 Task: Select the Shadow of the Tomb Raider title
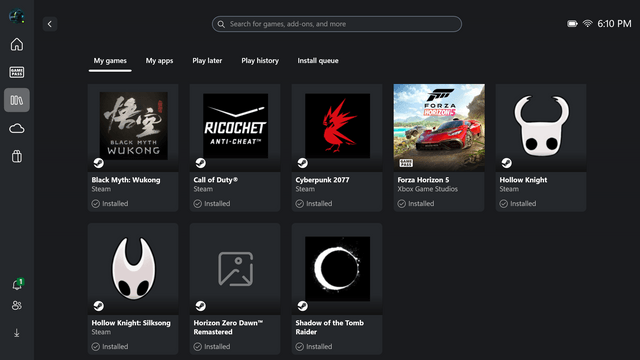(x=329, y=327)
